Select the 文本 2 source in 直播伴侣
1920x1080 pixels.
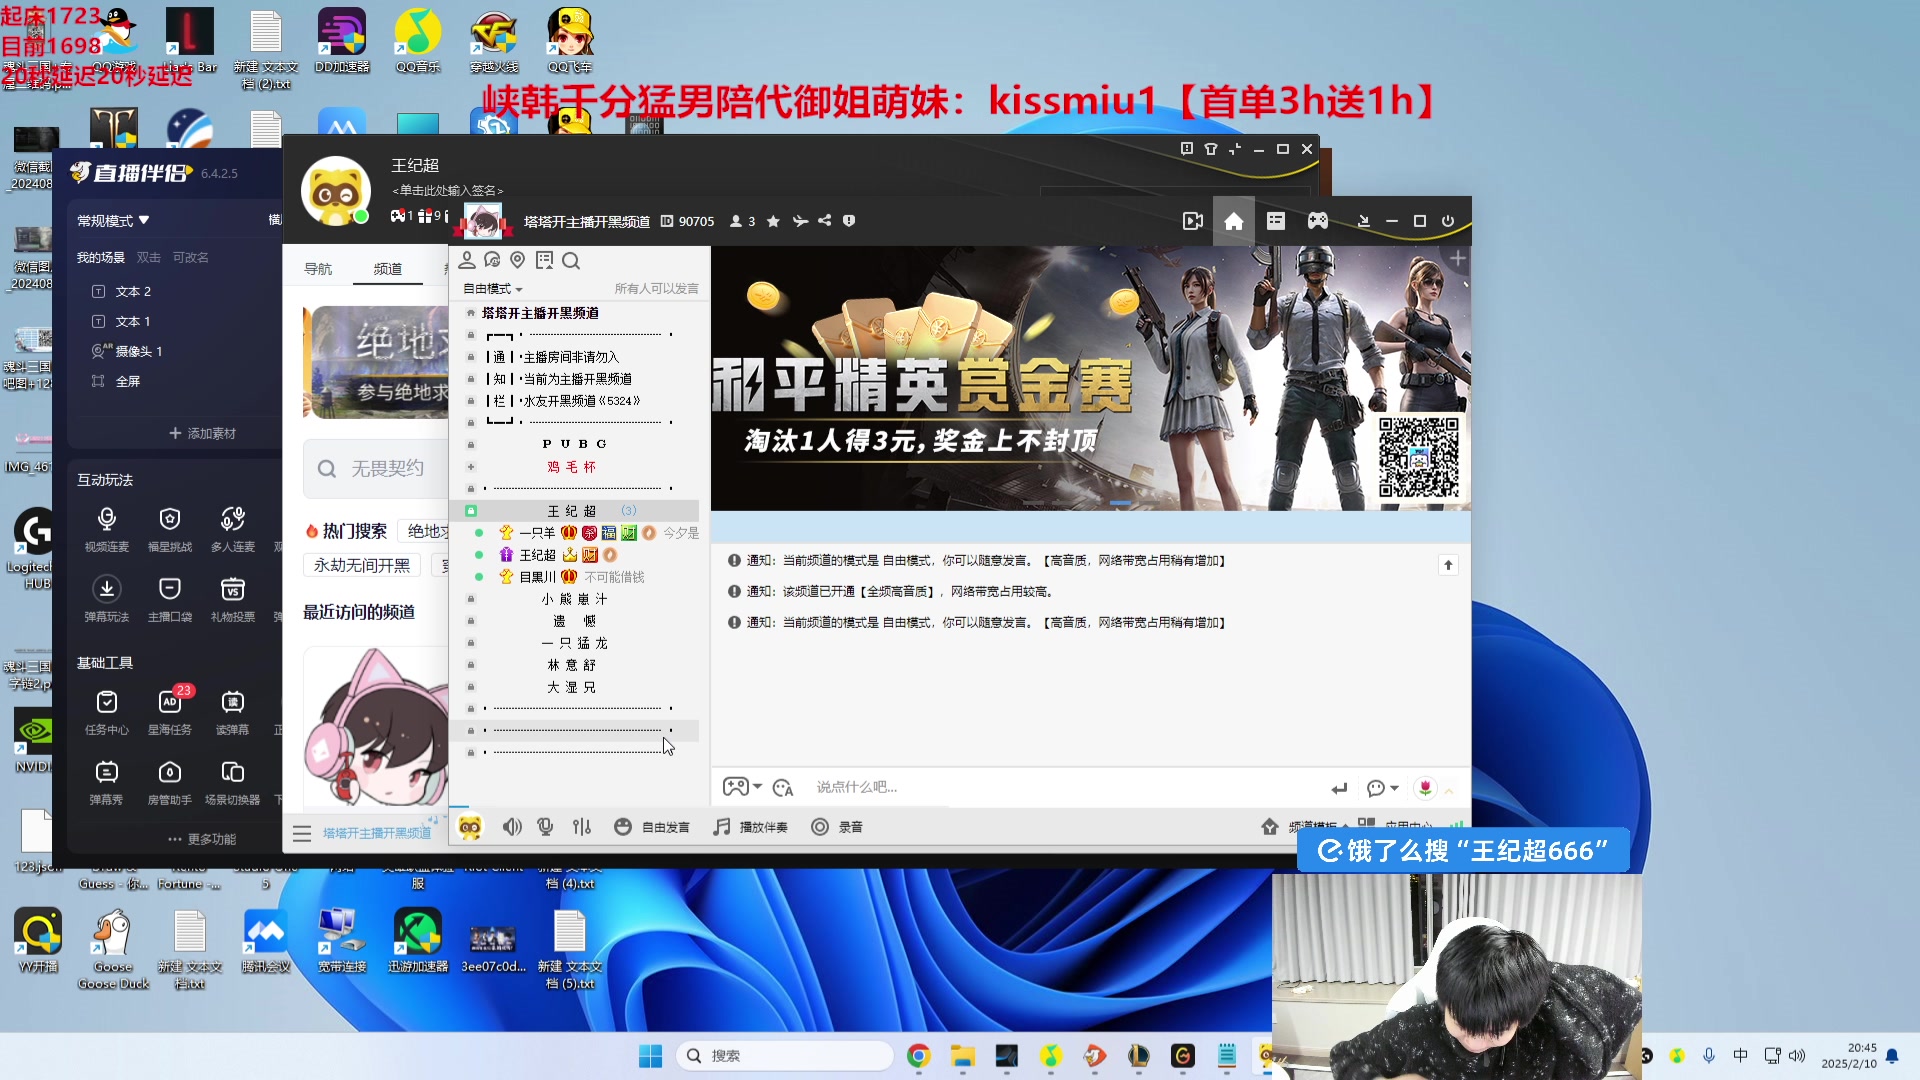133,292
